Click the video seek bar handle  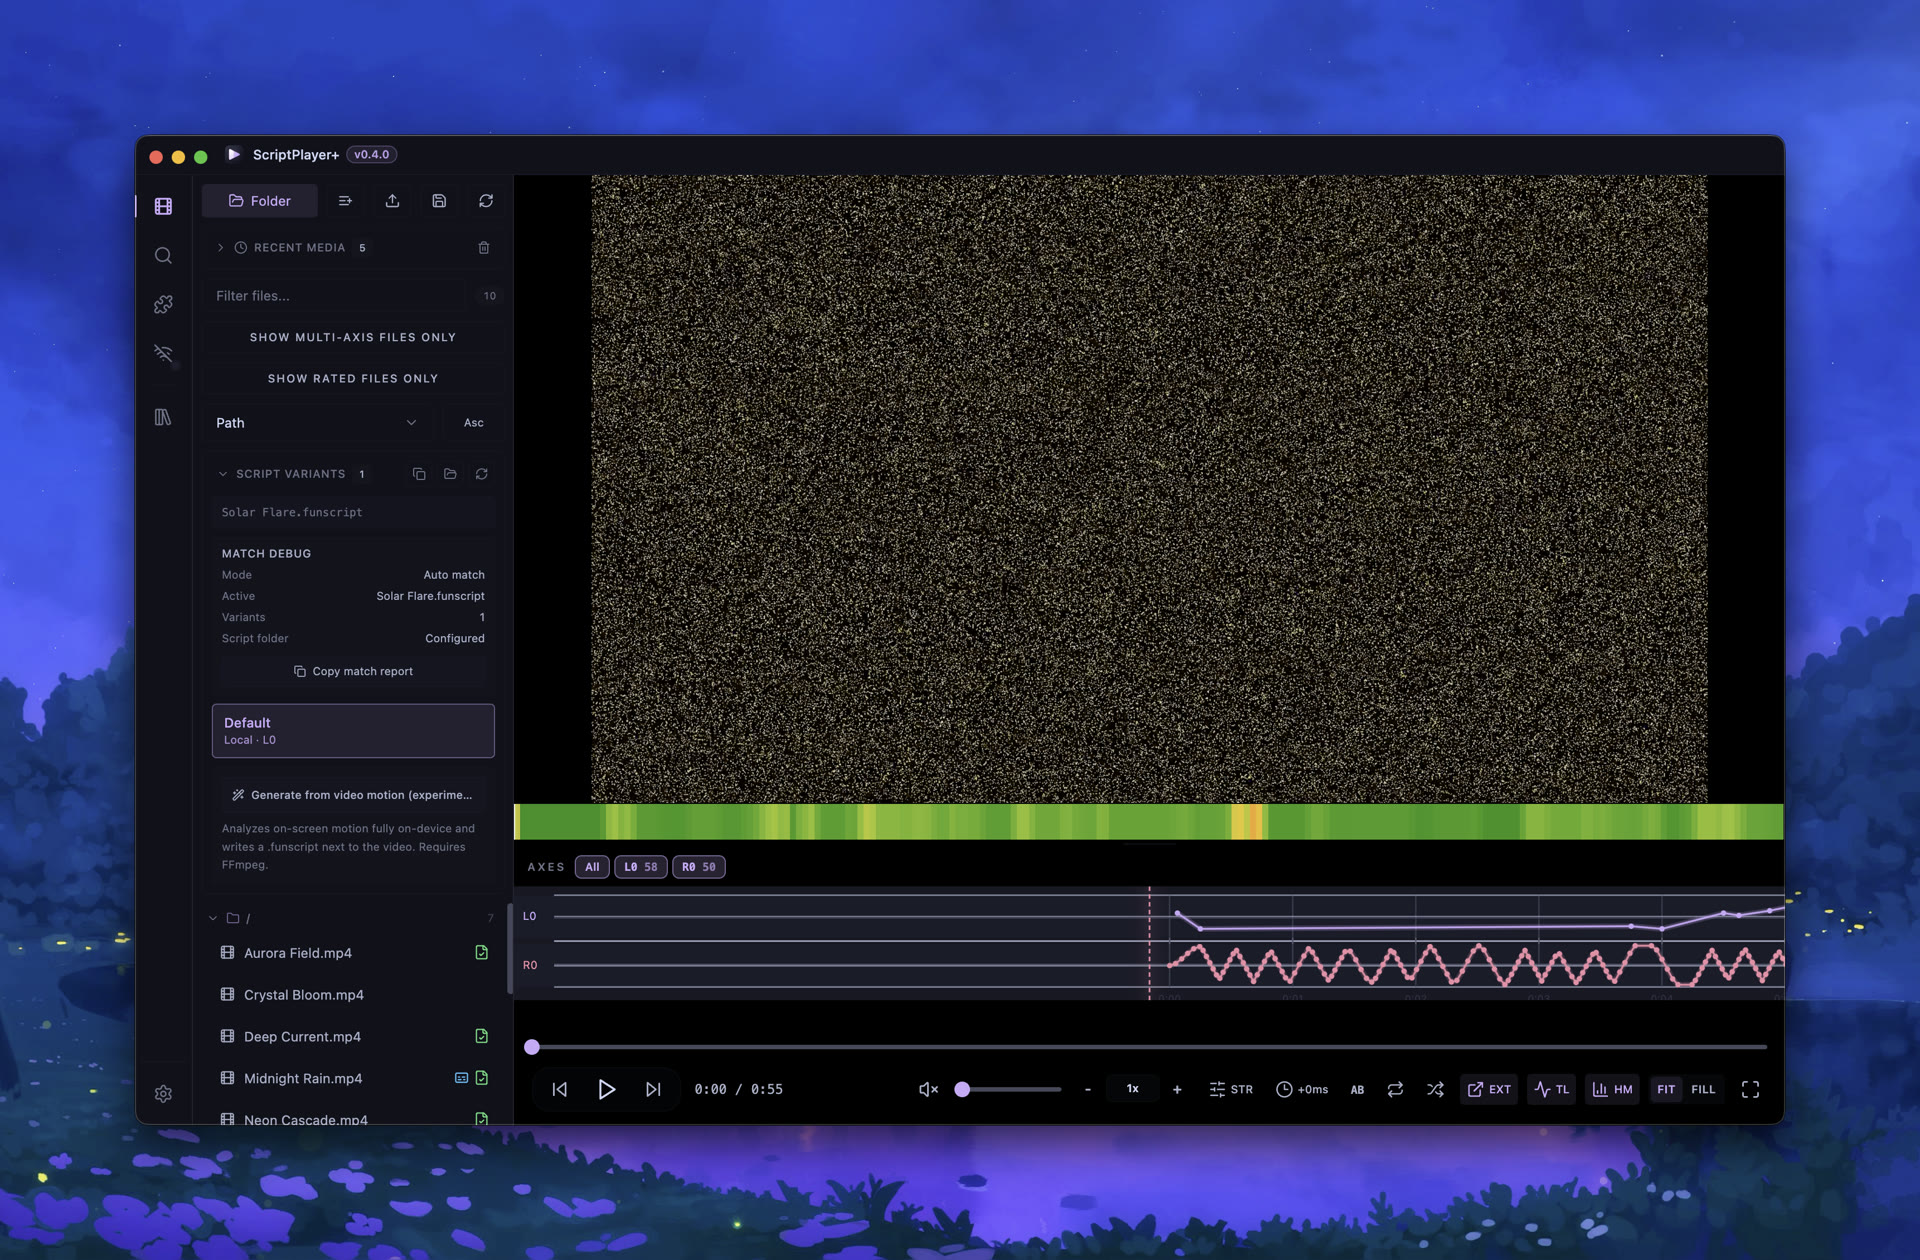point(532,1047)
